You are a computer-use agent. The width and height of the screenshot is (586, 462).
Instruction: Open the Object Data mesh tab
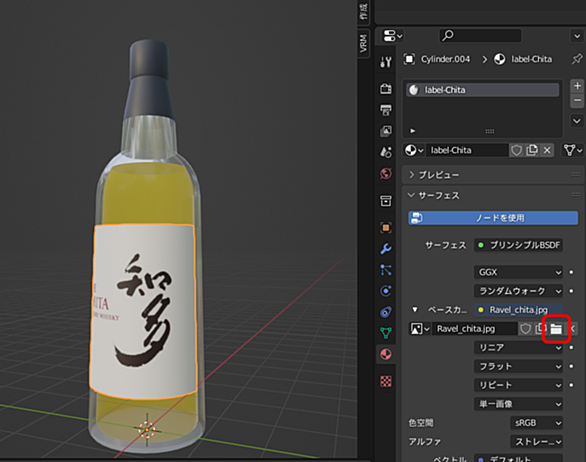(x=386, y=333)
